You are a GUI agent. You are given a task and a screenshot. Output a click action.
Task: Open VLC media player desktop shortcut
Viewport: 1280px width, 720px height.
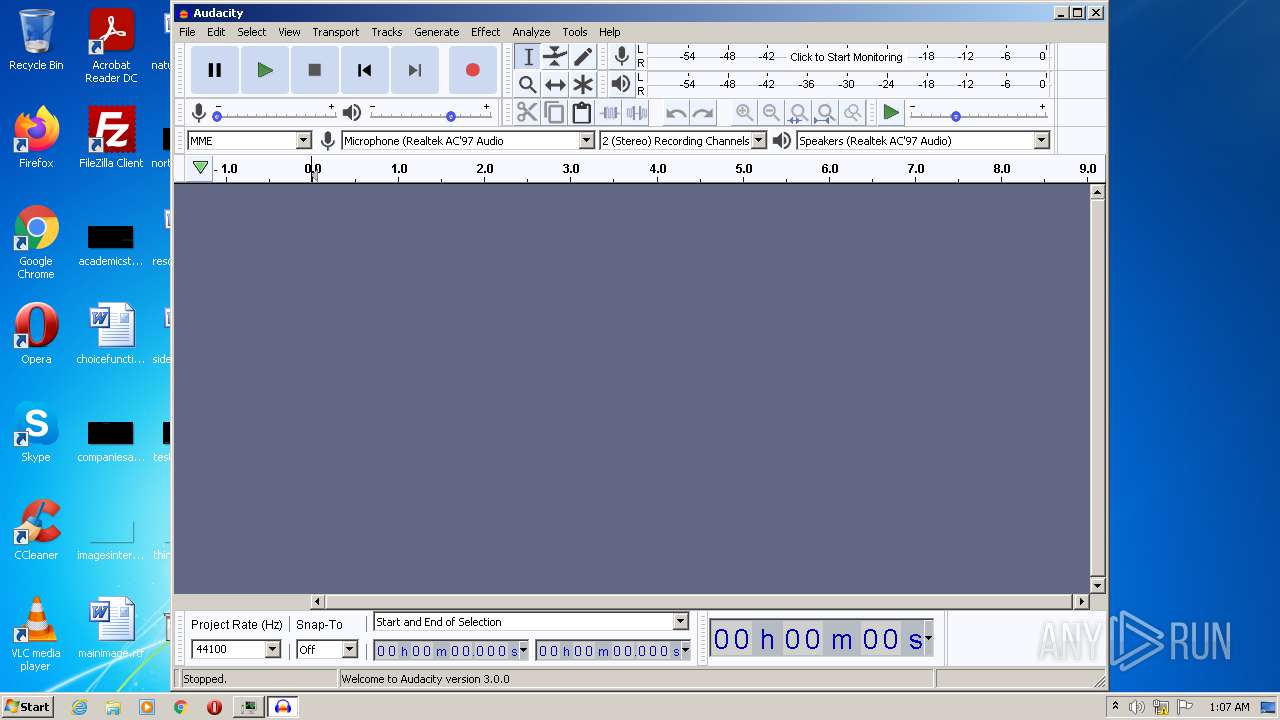click(x=36, y=634)
